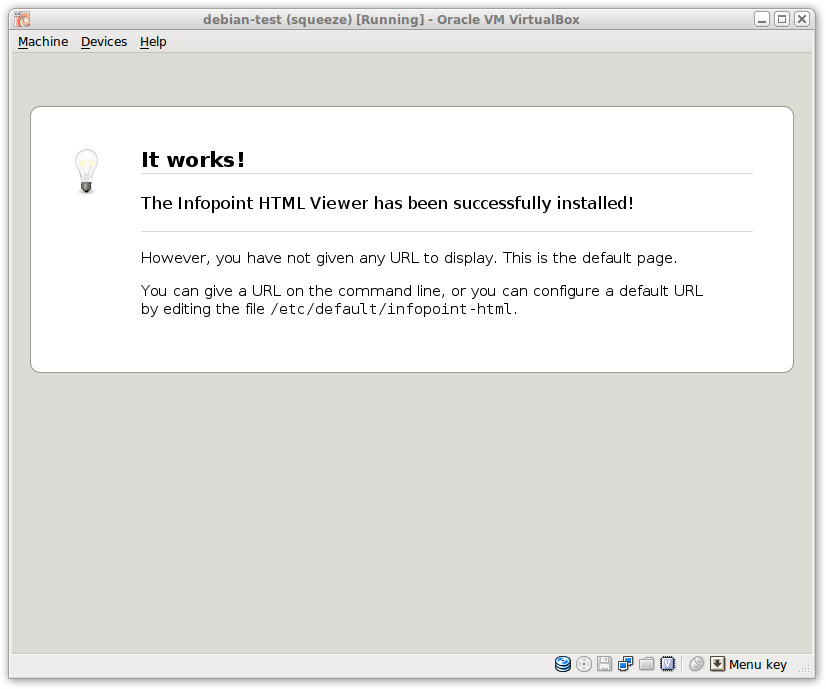Click the host key arrow icon
Screen dimensions: 826x689
click(717, 664)
